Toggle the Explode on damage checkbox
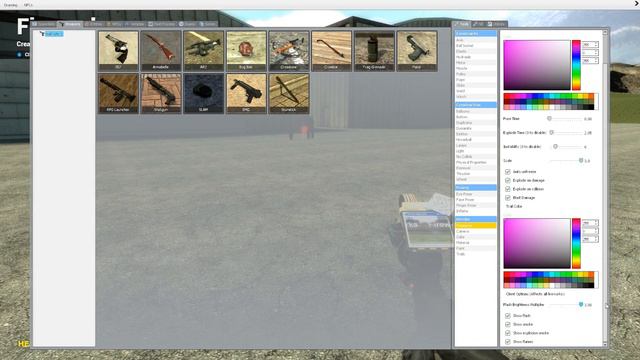The width and height of the screenshot is (640, 360). coord(508,180)
